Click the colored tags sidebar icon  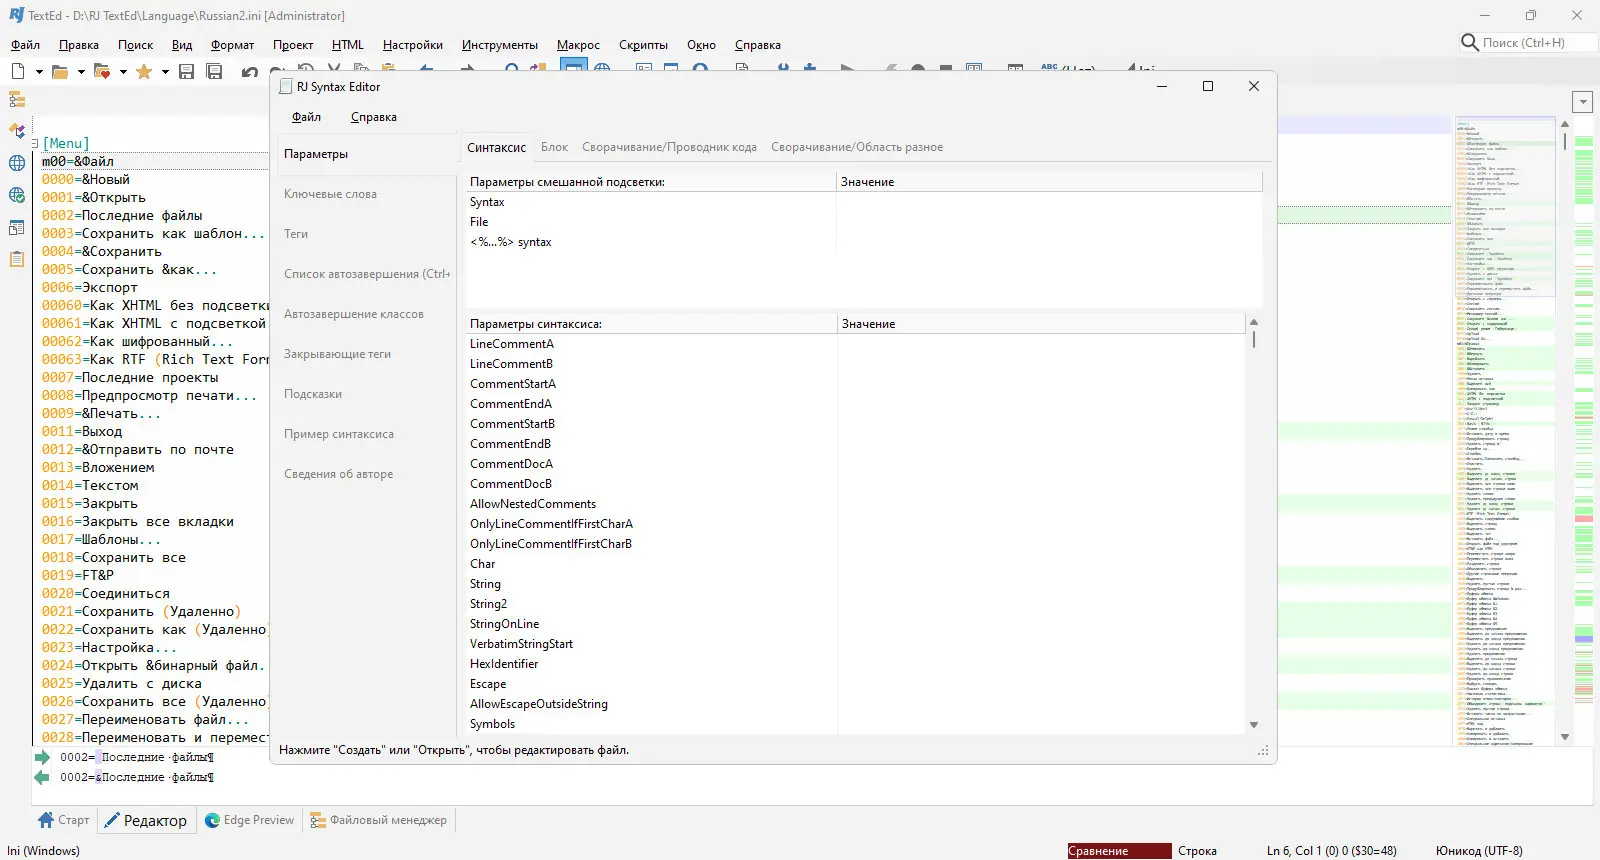pos(17,131)
